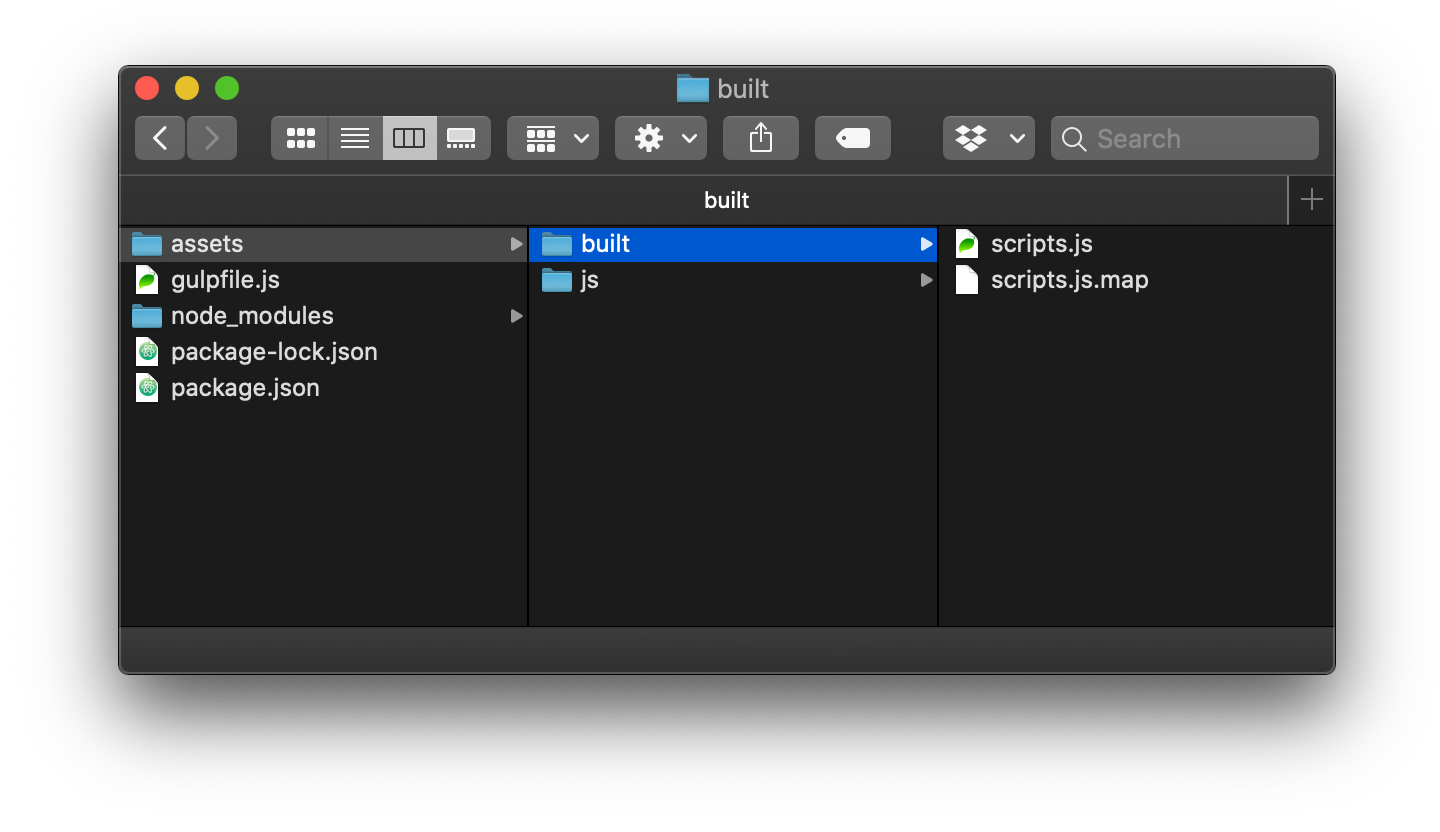Open the item grouping dropdown

tap(552, 138)
